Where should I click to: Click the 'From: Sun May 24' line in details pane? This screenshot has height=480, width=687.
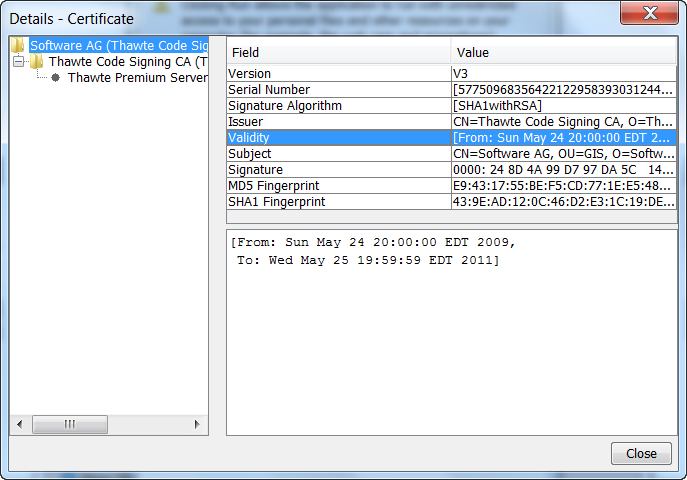click(373, 242)
